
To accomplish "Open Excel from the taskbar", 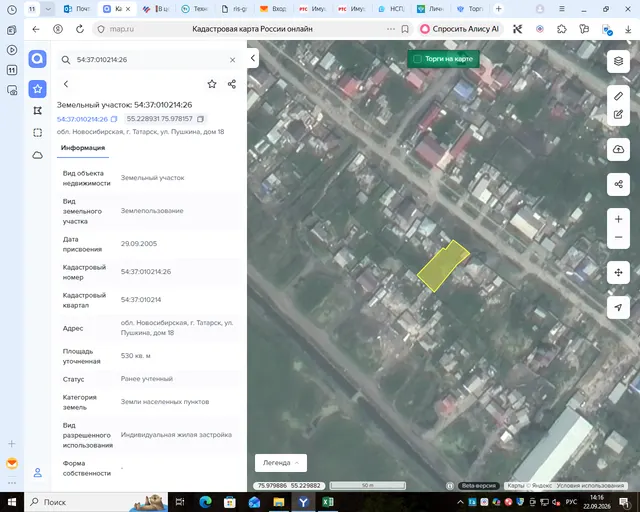I will 327,502.
